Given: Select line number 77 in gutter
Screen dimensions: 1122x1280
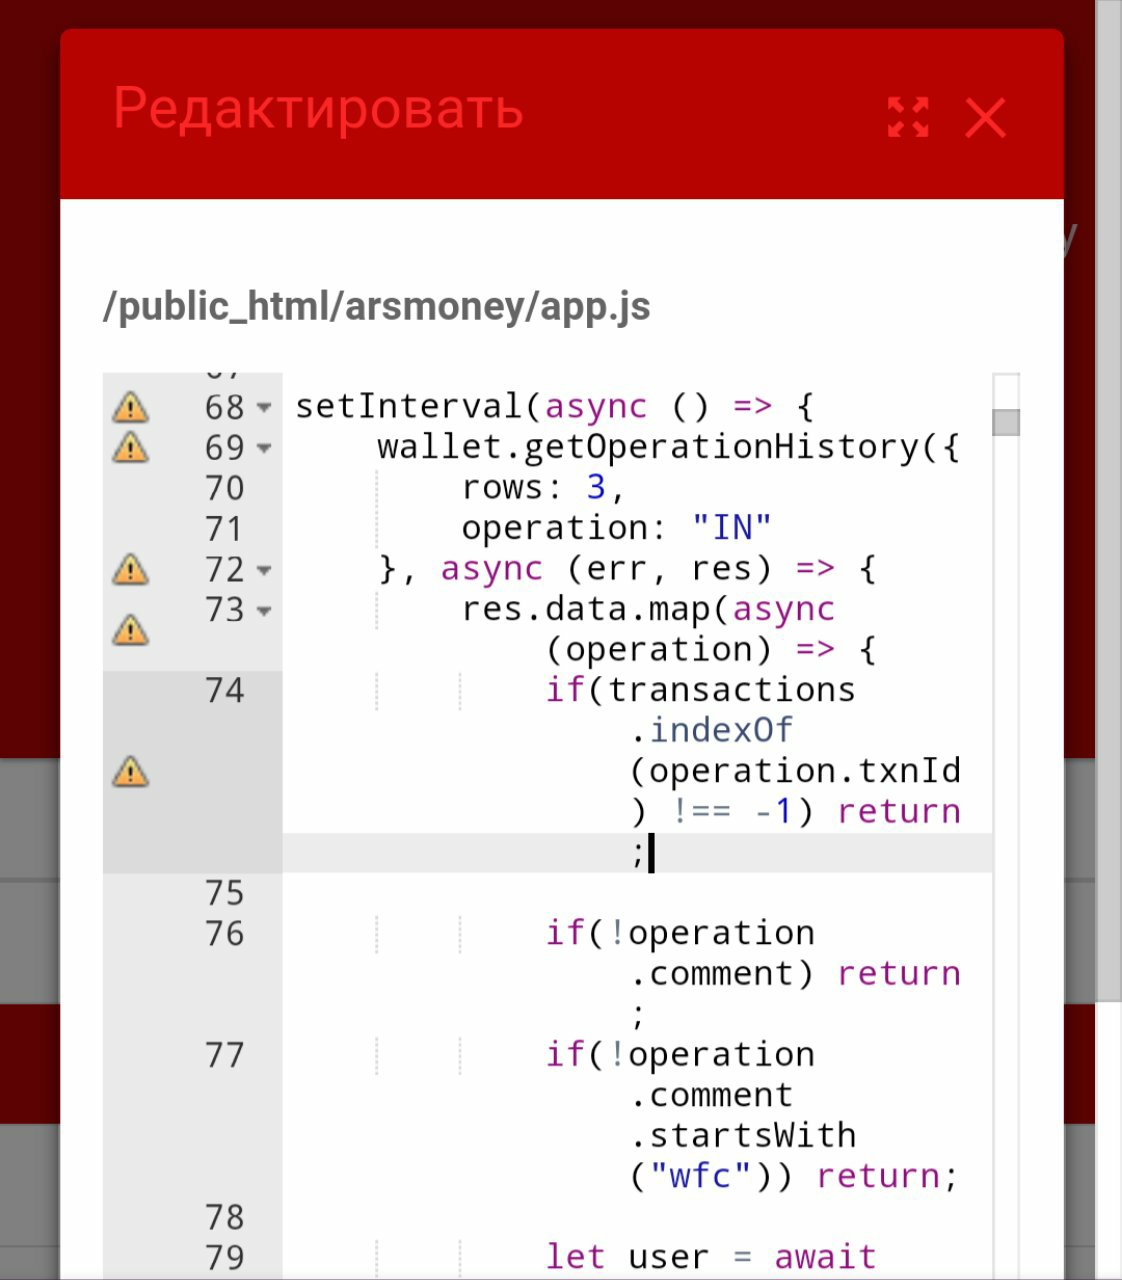Looking at the screenshot, I should click(224, 1055).
